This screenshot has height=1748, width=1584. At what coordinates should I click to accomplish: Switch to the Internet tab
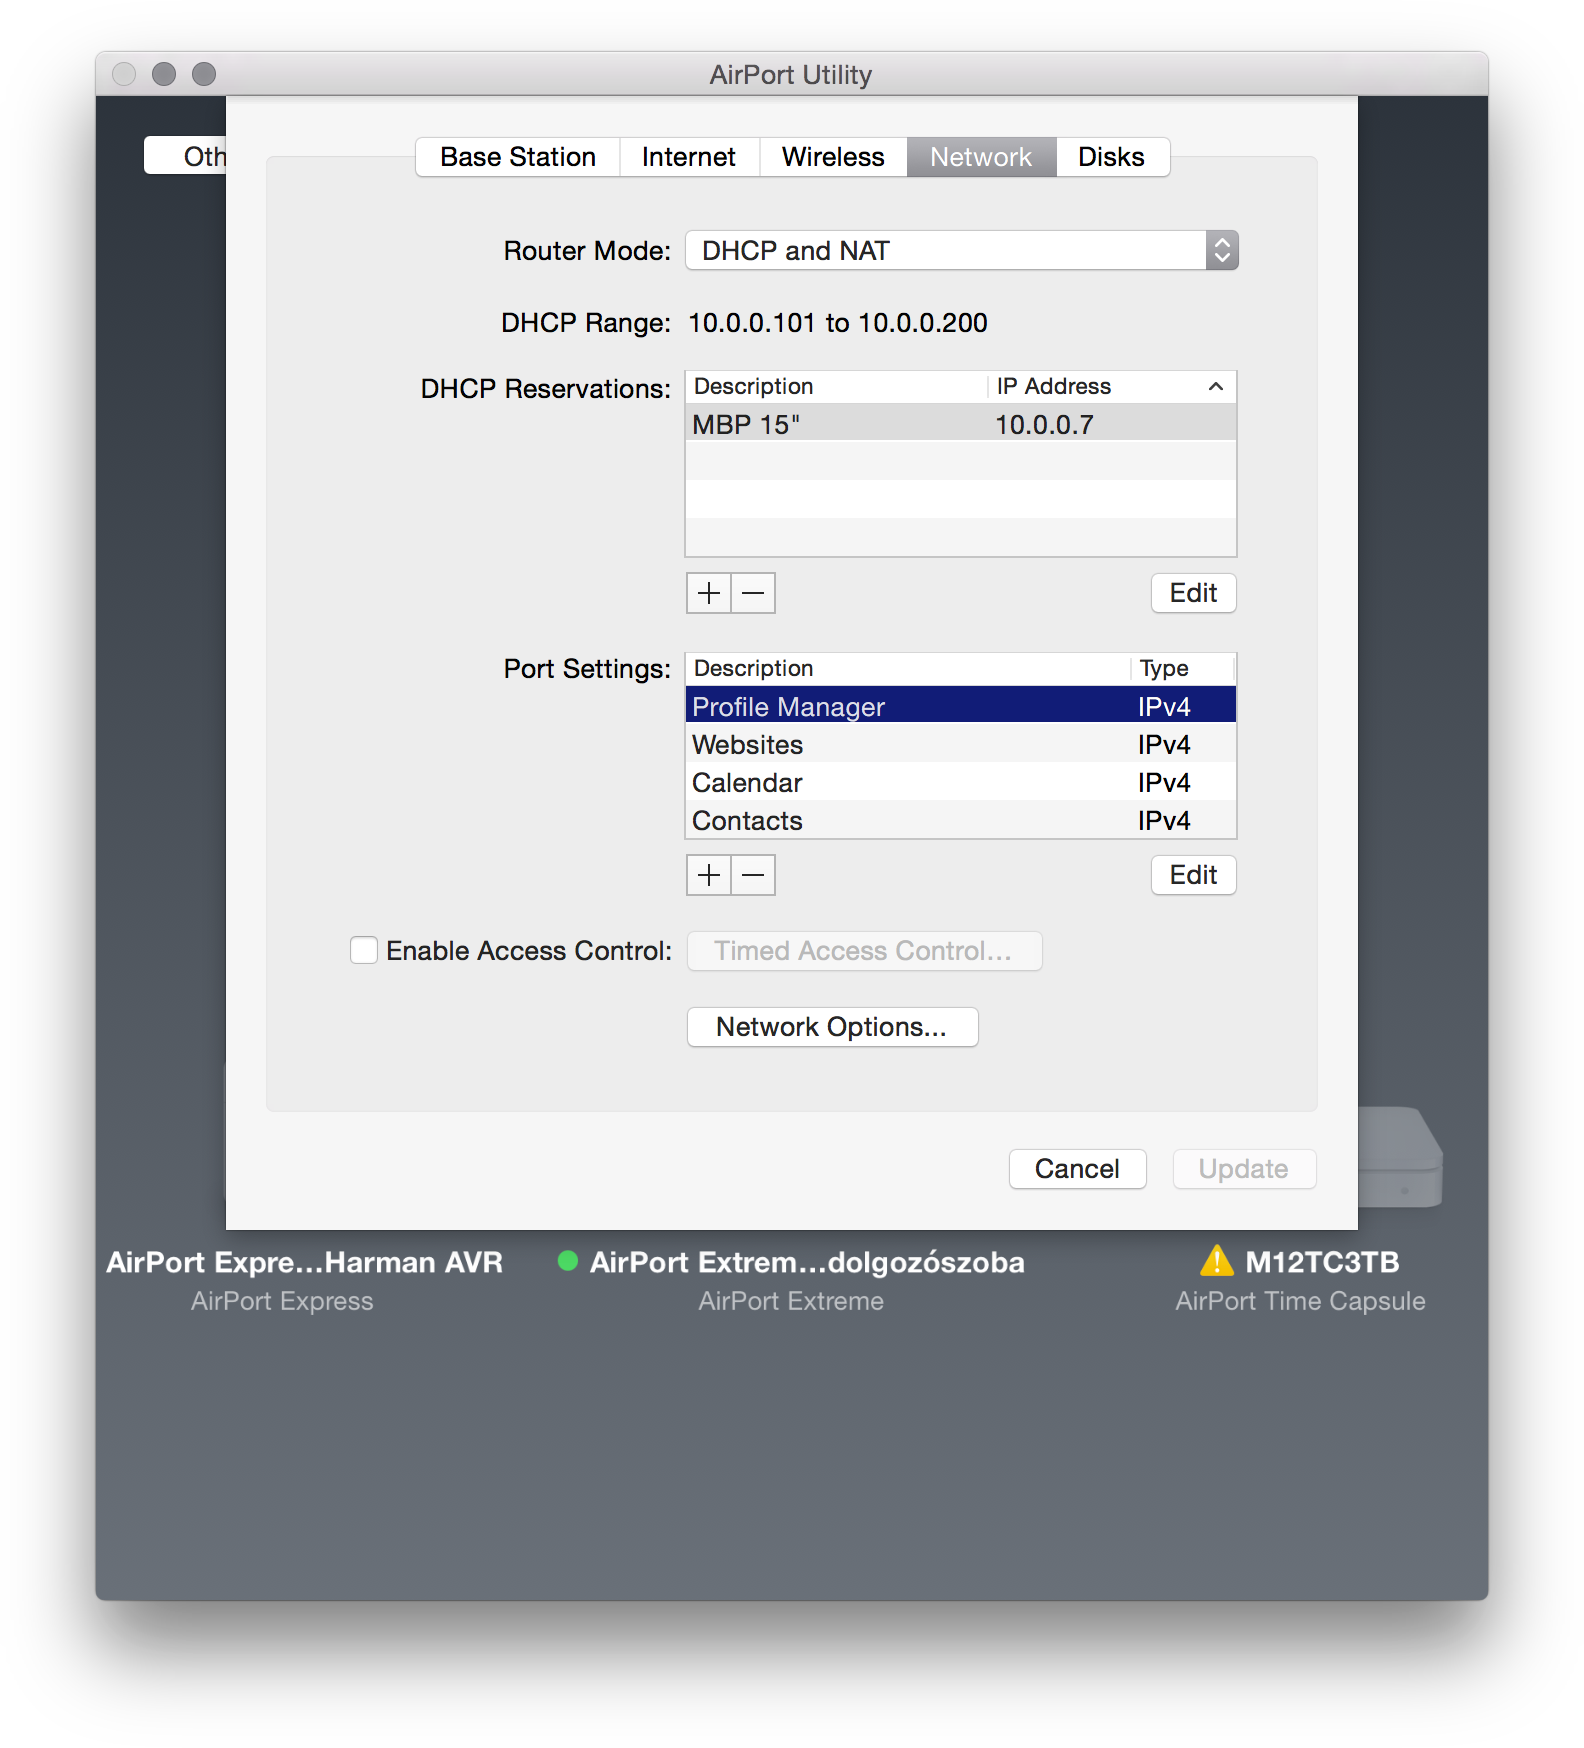coord(689,157)
